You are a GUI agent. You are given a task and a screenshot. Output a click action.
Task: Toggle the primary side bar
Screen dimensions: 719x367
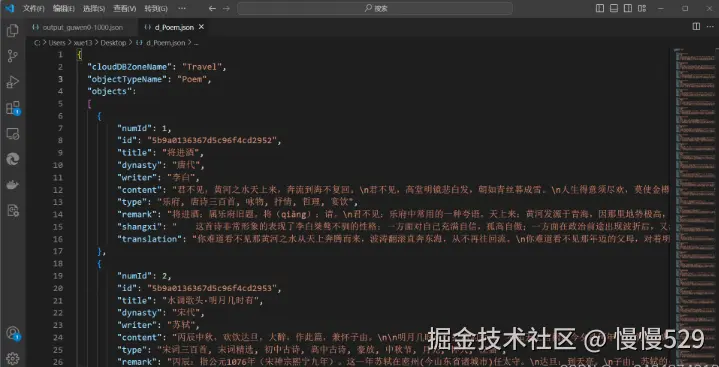tap(600, 8)
